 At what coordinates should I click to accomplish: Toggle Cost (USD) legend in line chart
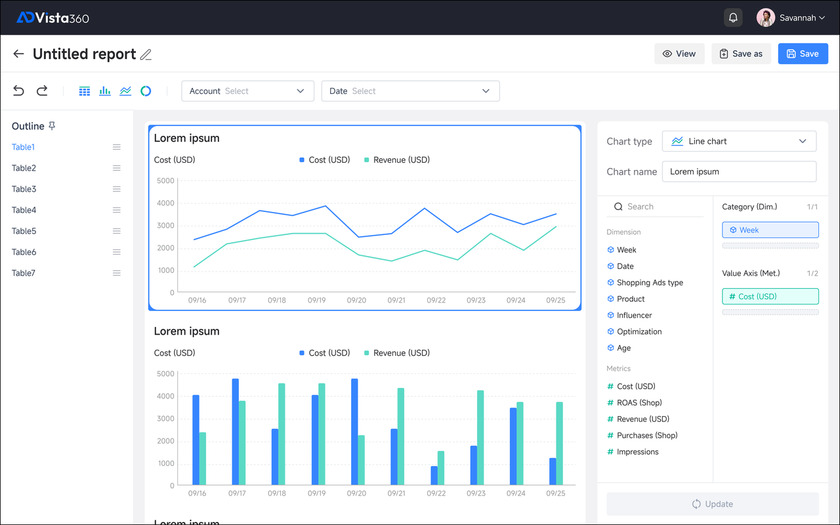(x=325, y=160)
